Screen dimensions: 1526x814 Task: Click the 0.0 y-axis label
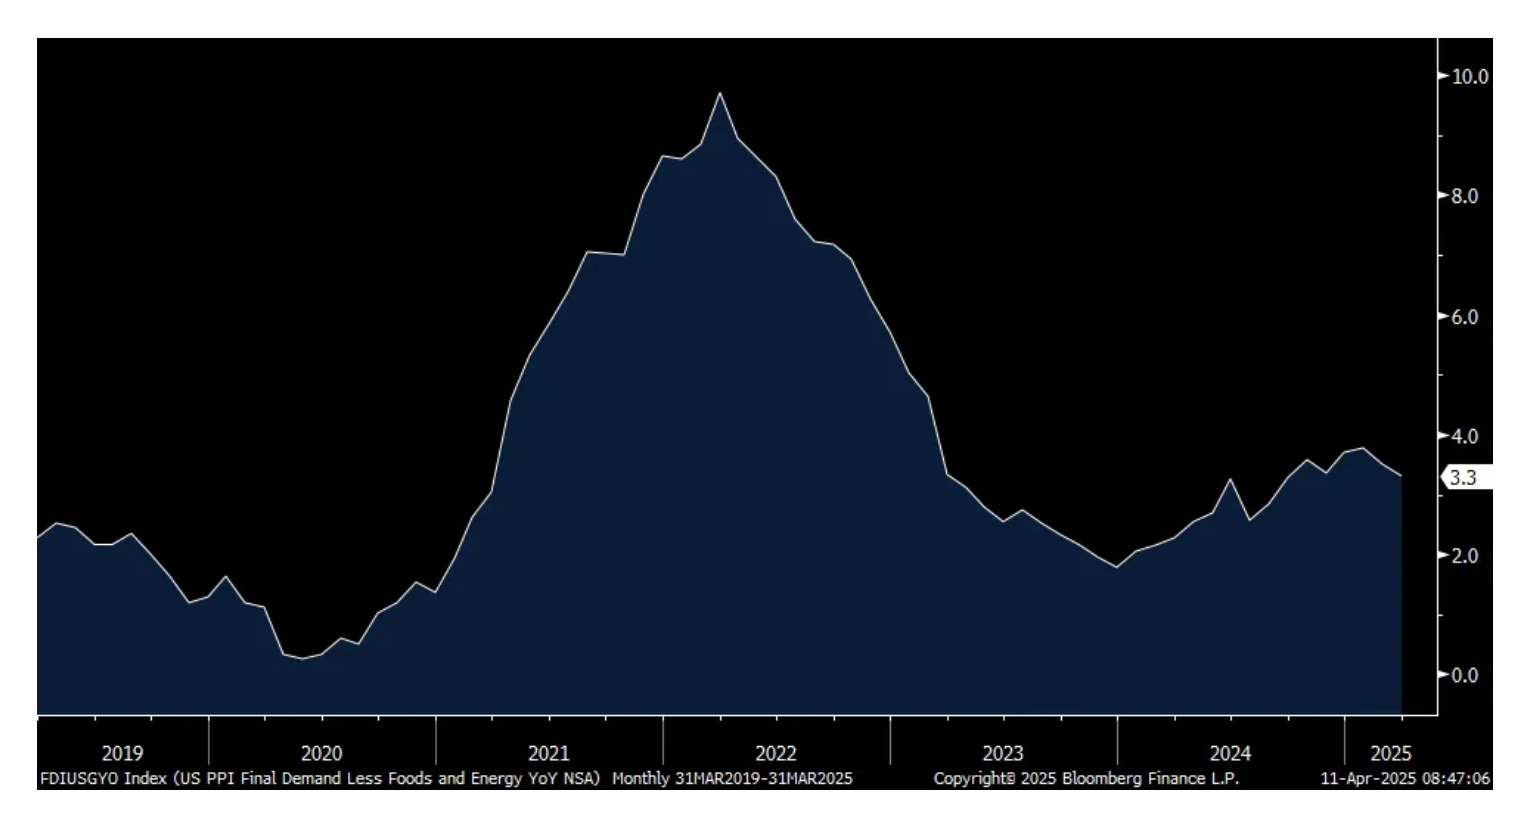[x=1464, y=675]
